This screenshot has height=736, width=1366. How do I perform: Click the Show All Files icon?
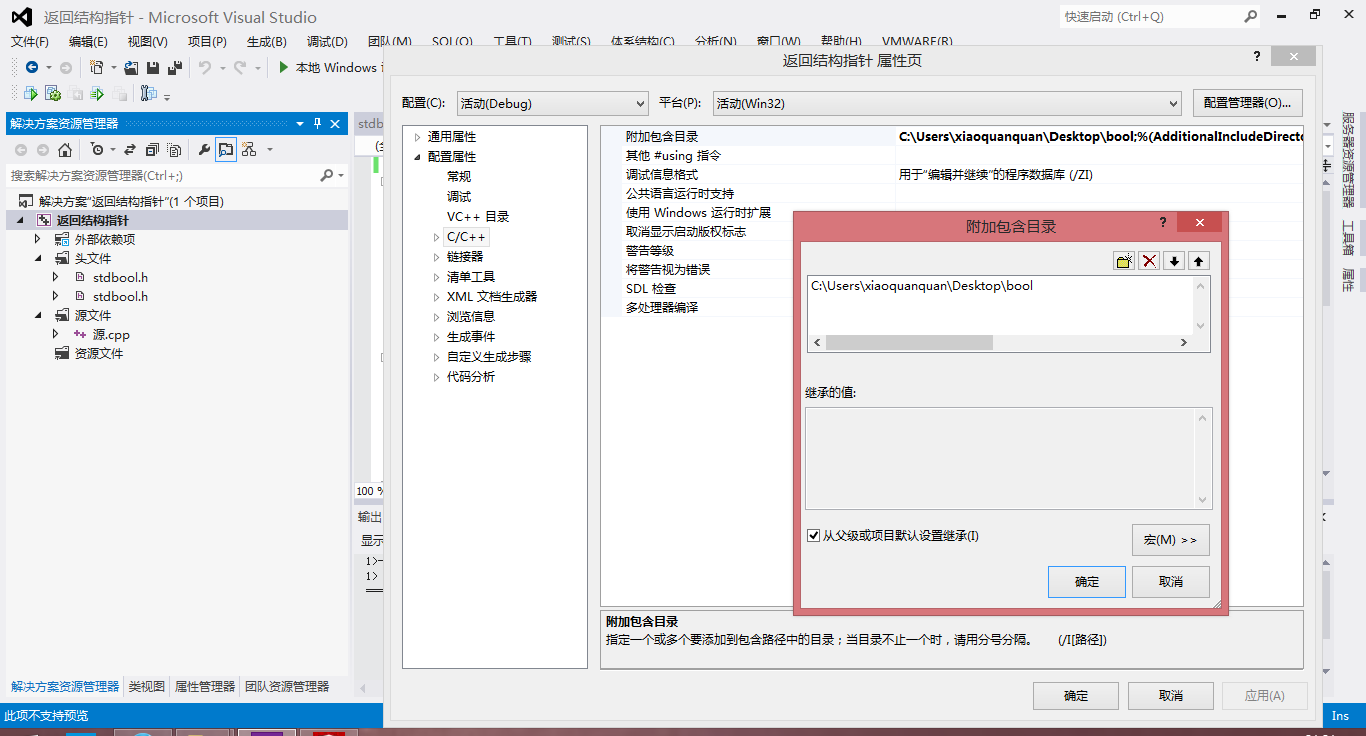click(174, 149)
